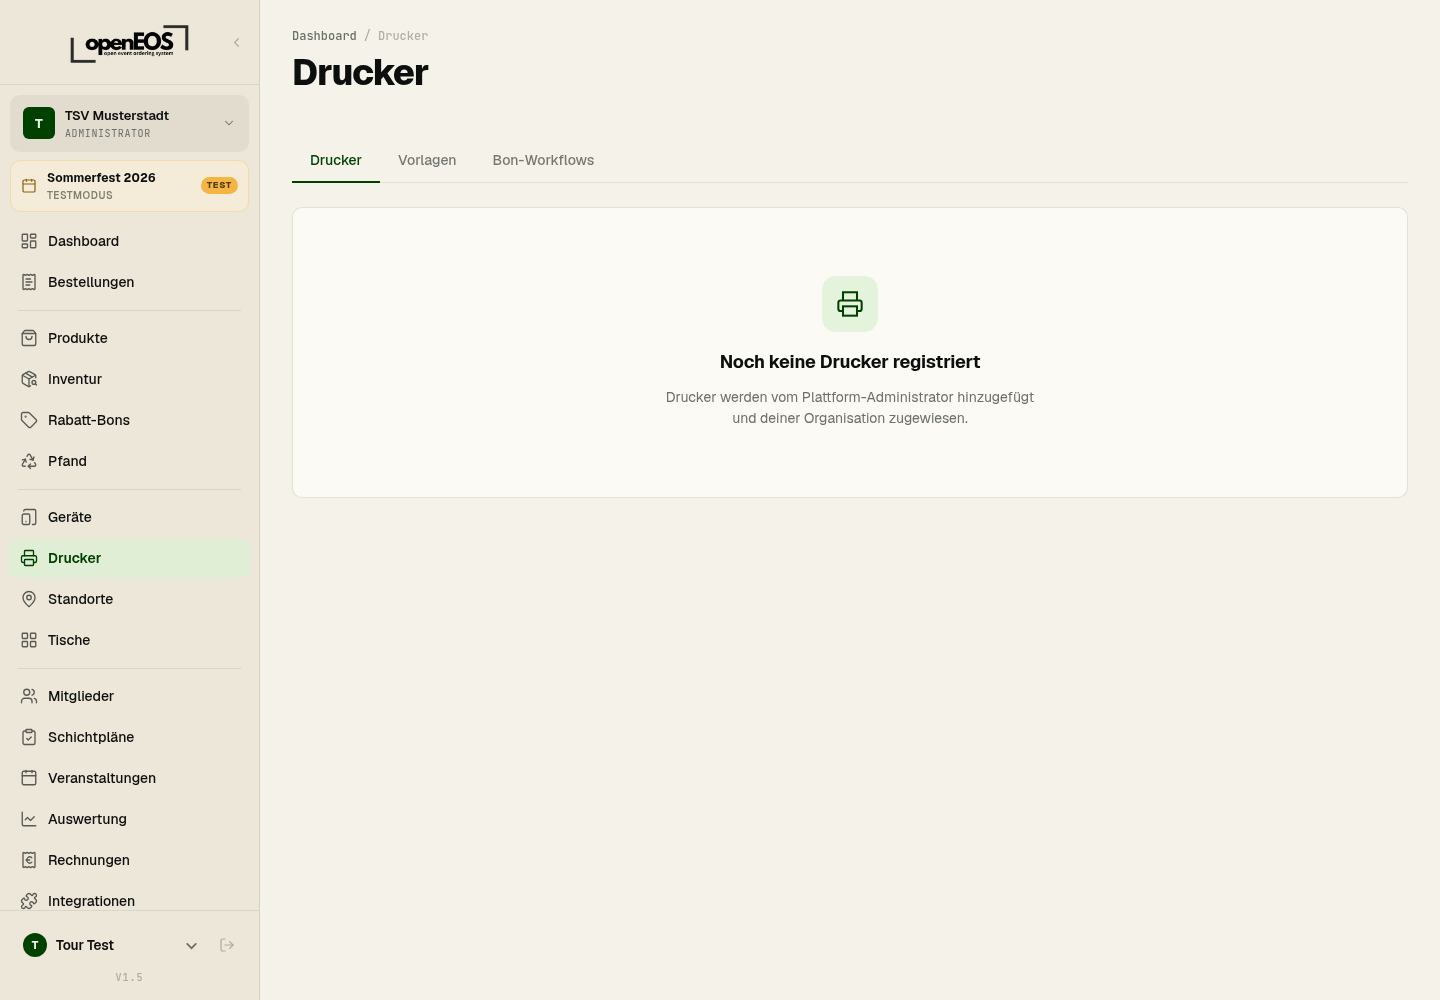Switch to the Vorlagen tab

pyautogui.click(x=427, y=160)
